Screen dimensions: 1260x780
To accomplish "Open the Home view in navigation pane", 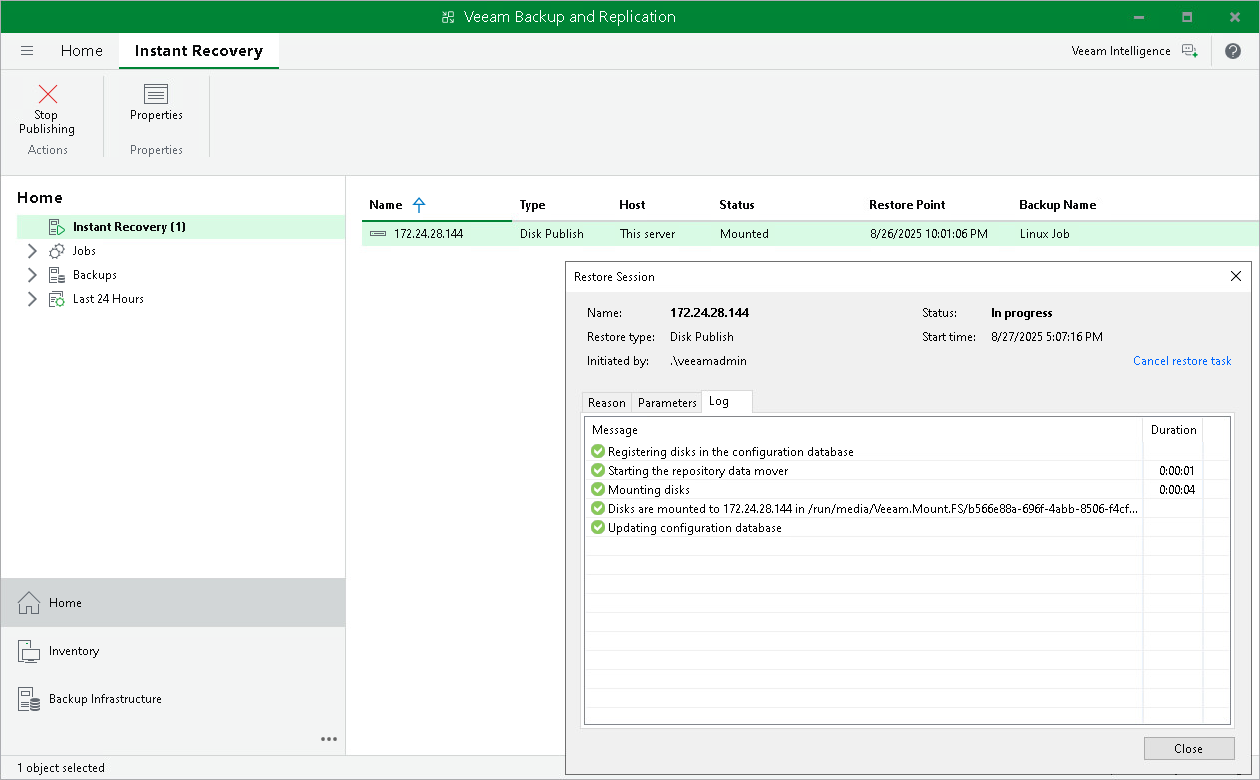I will [173, 603].
